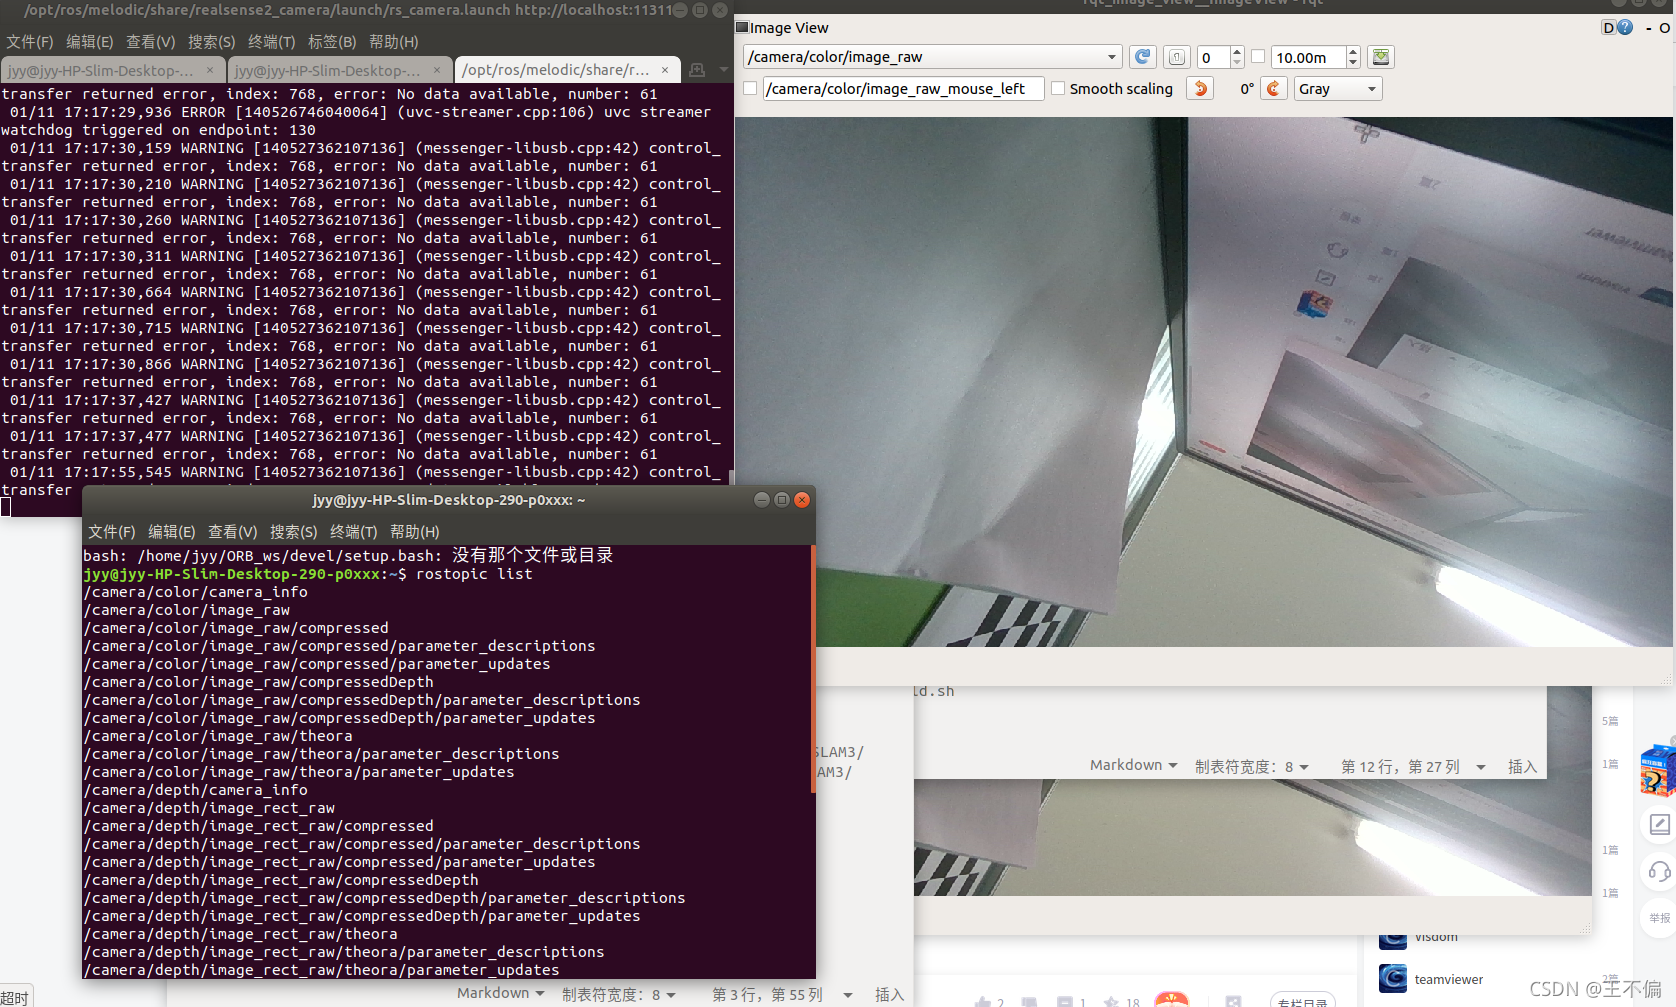Toggle the dynamic range checkbox before 10.00m
The width and height of the screenshot is (1676, 1007).
coord(1258,57)
